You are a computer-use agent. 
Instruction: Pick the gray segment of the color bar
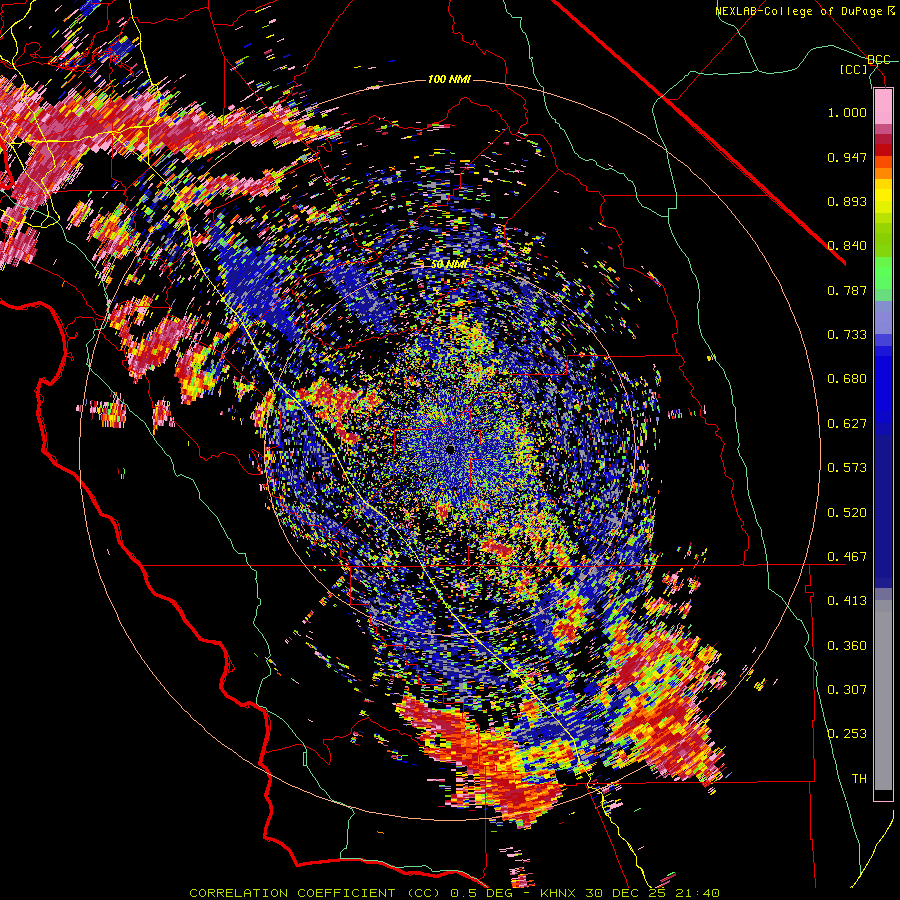click(883, 695)
